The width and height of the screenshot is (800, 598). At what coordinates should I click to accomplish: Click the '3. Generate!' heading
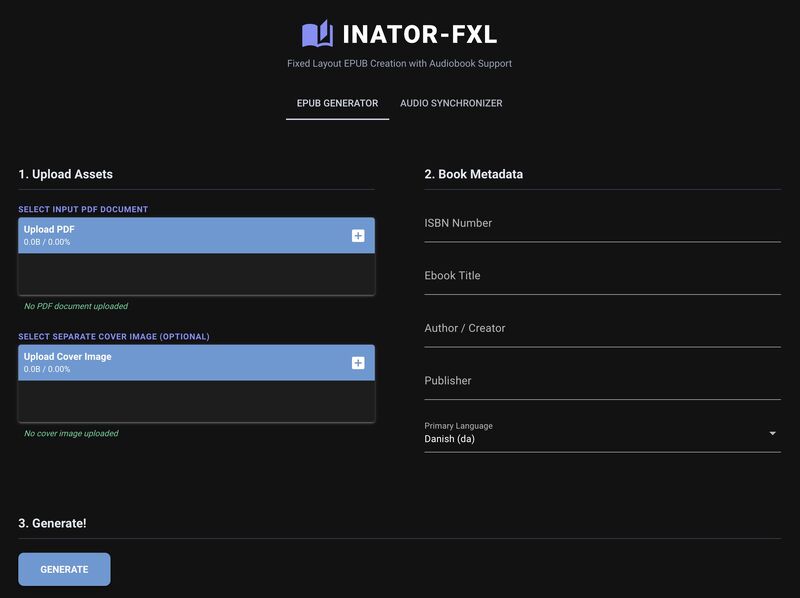click(52, 523)
